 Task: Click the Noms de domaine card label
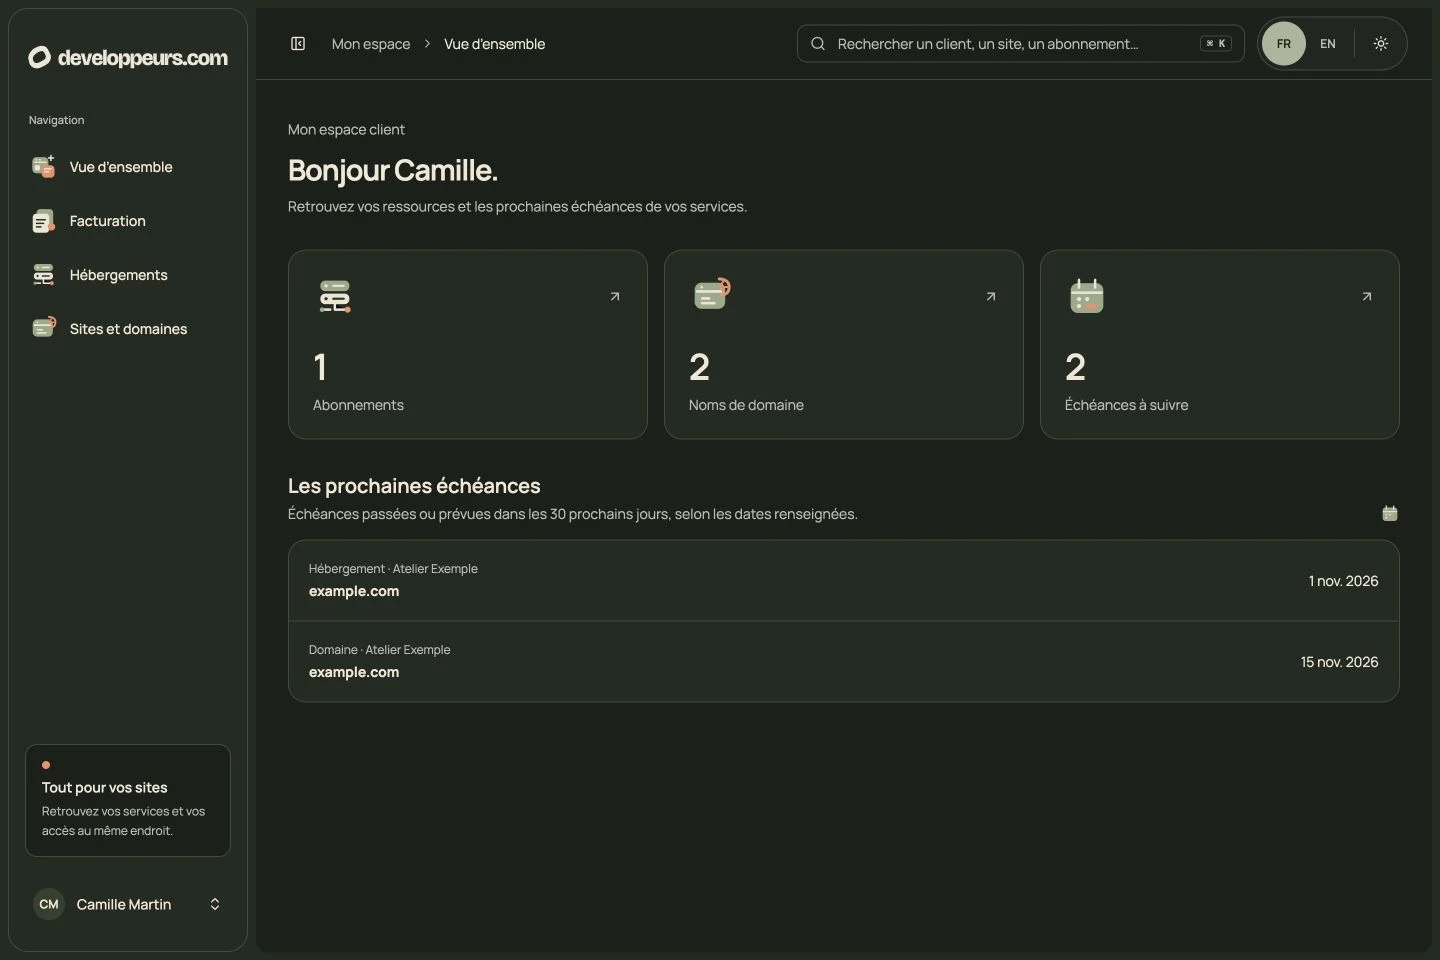[x=746, y=405]
